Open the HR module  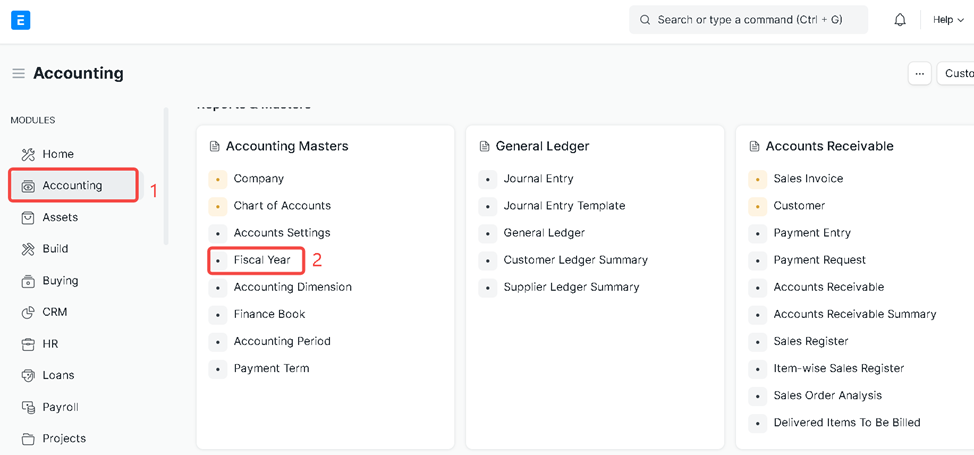coord(50,344)
